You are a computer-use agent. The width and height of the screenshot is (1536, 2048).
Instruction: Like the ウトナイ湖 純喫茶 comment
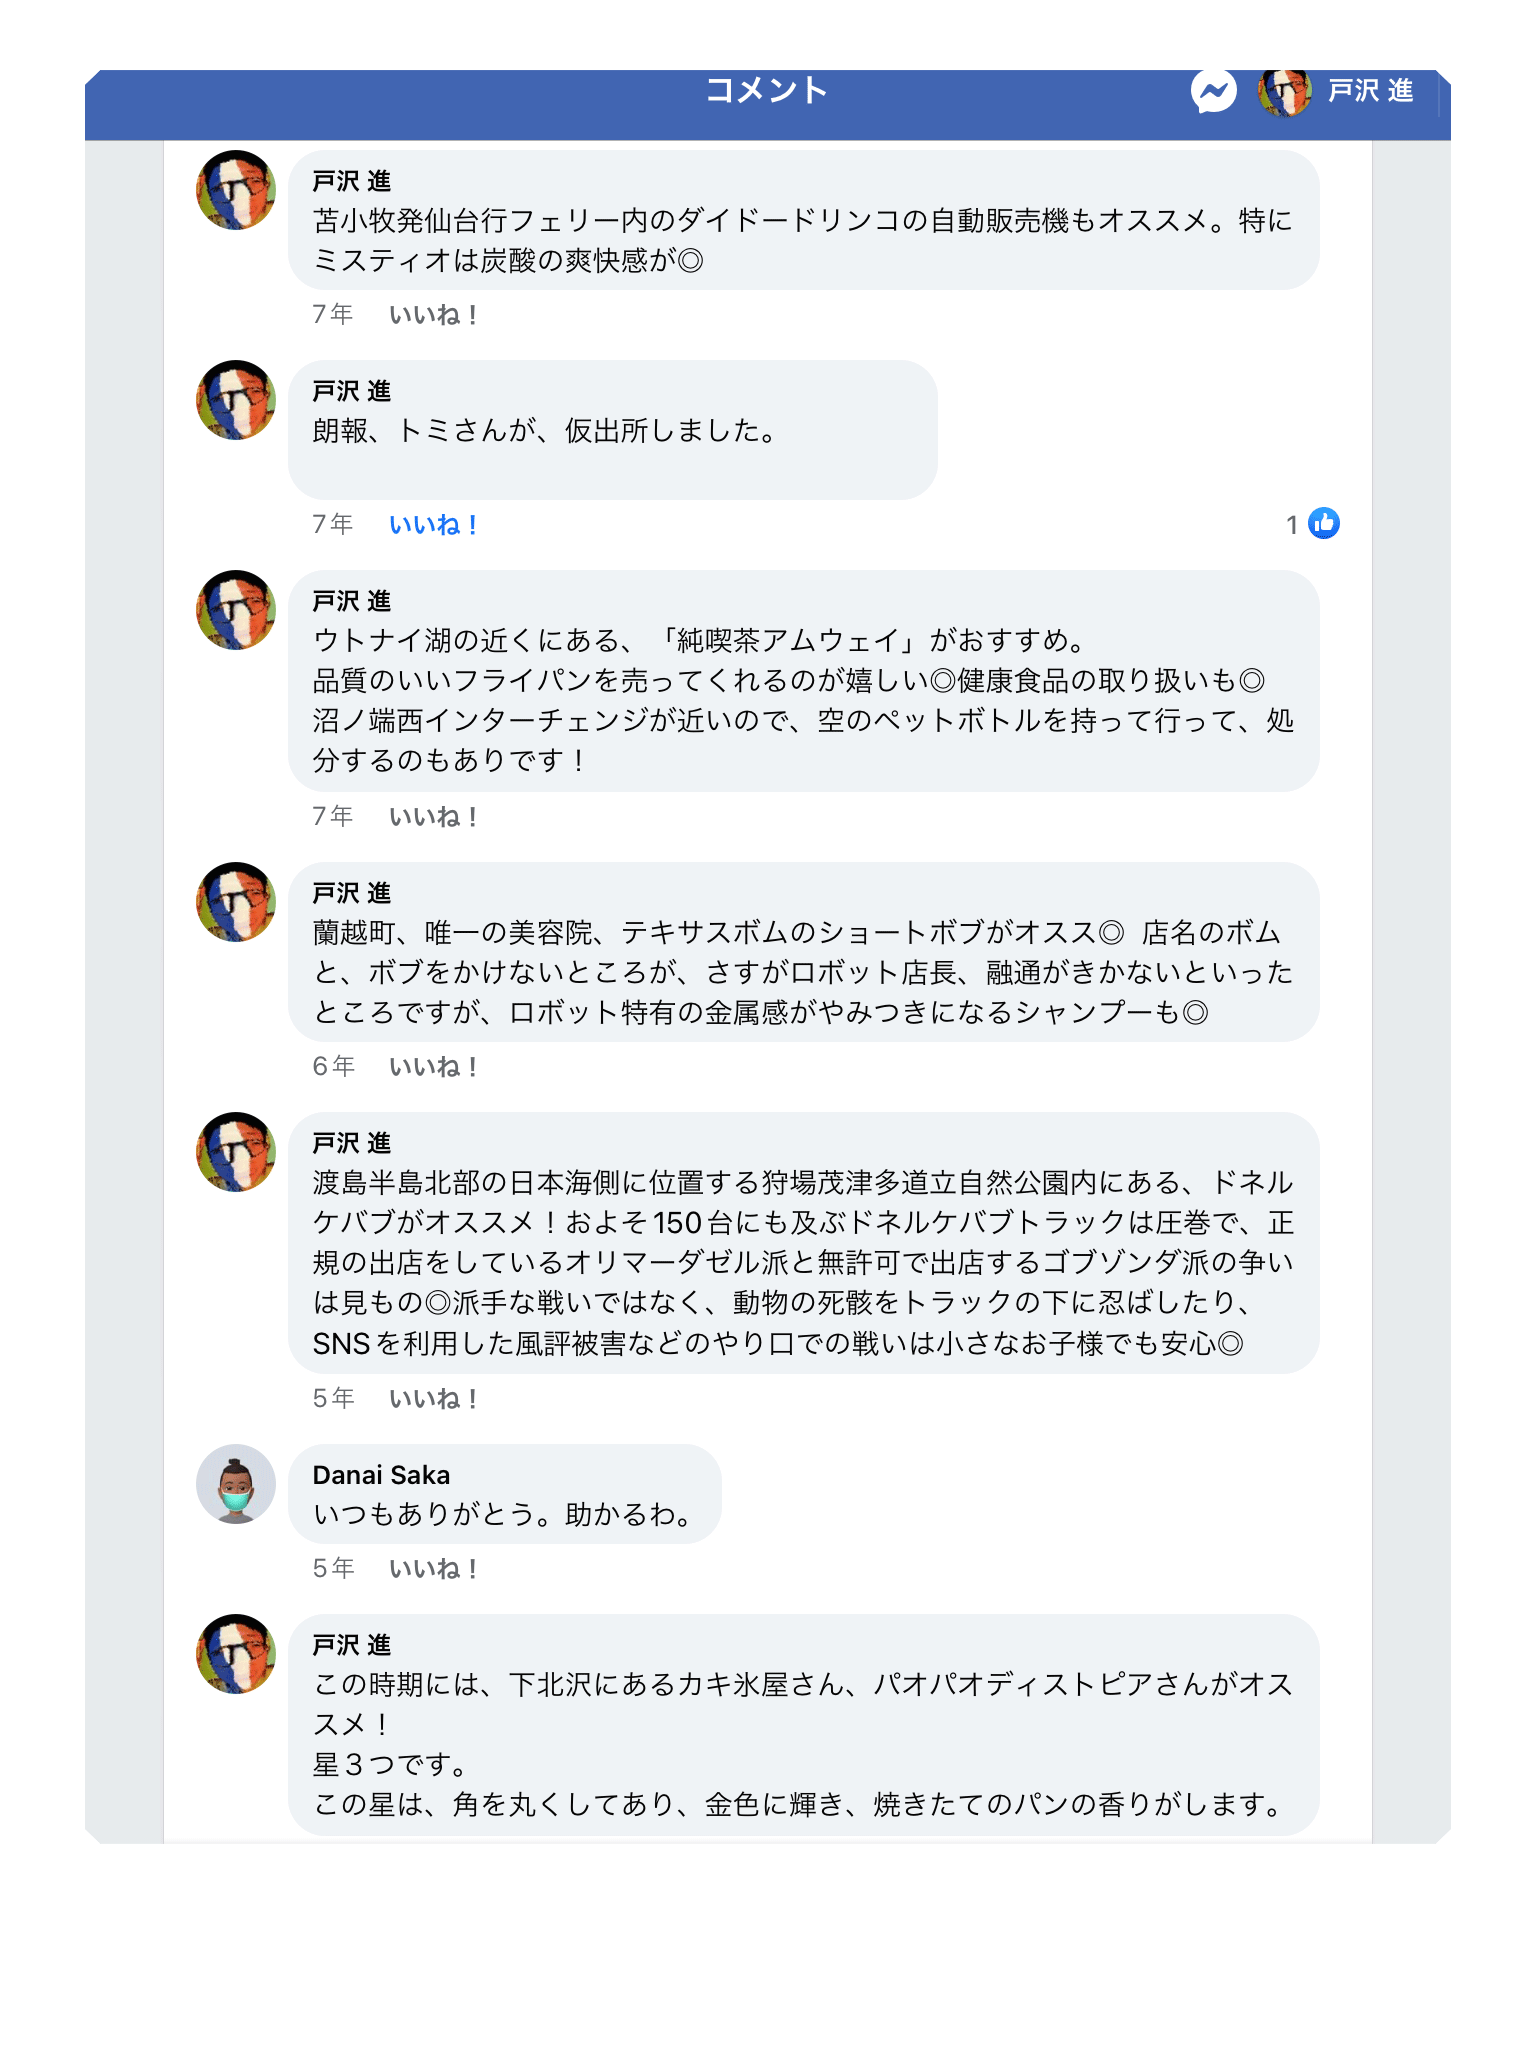coord(433,817)
